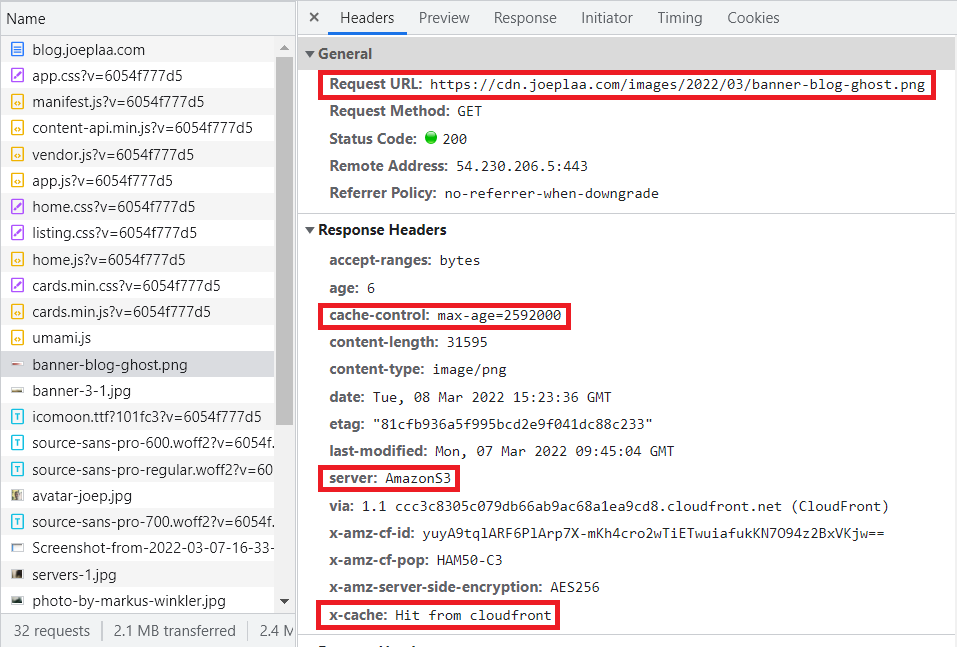Image resolution: width=957 pixels, height=647 pixels.
Task: Click the script icon beside home.js?v=6054f777d5
Action: pyautogui.click(x=18, y=259)
